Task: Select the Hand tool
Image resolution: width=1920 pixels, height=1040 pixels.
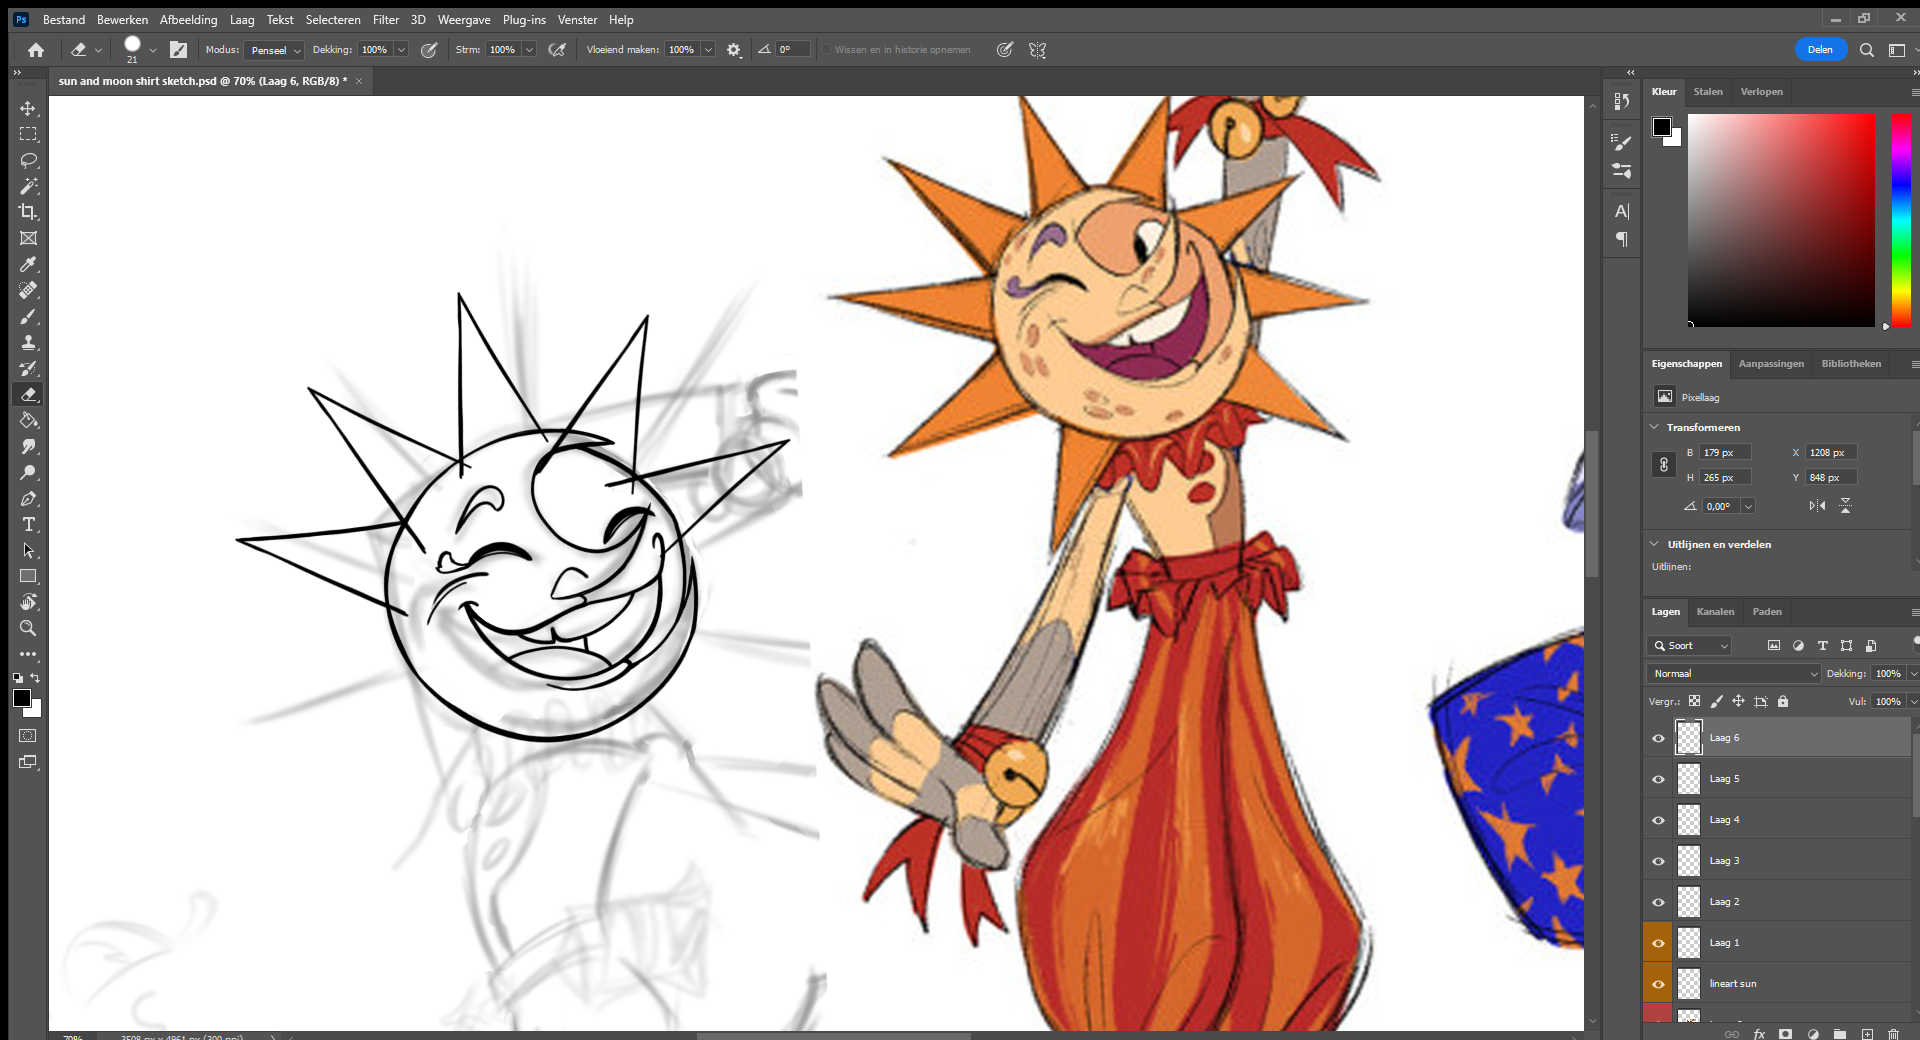Action: [28, 602]
